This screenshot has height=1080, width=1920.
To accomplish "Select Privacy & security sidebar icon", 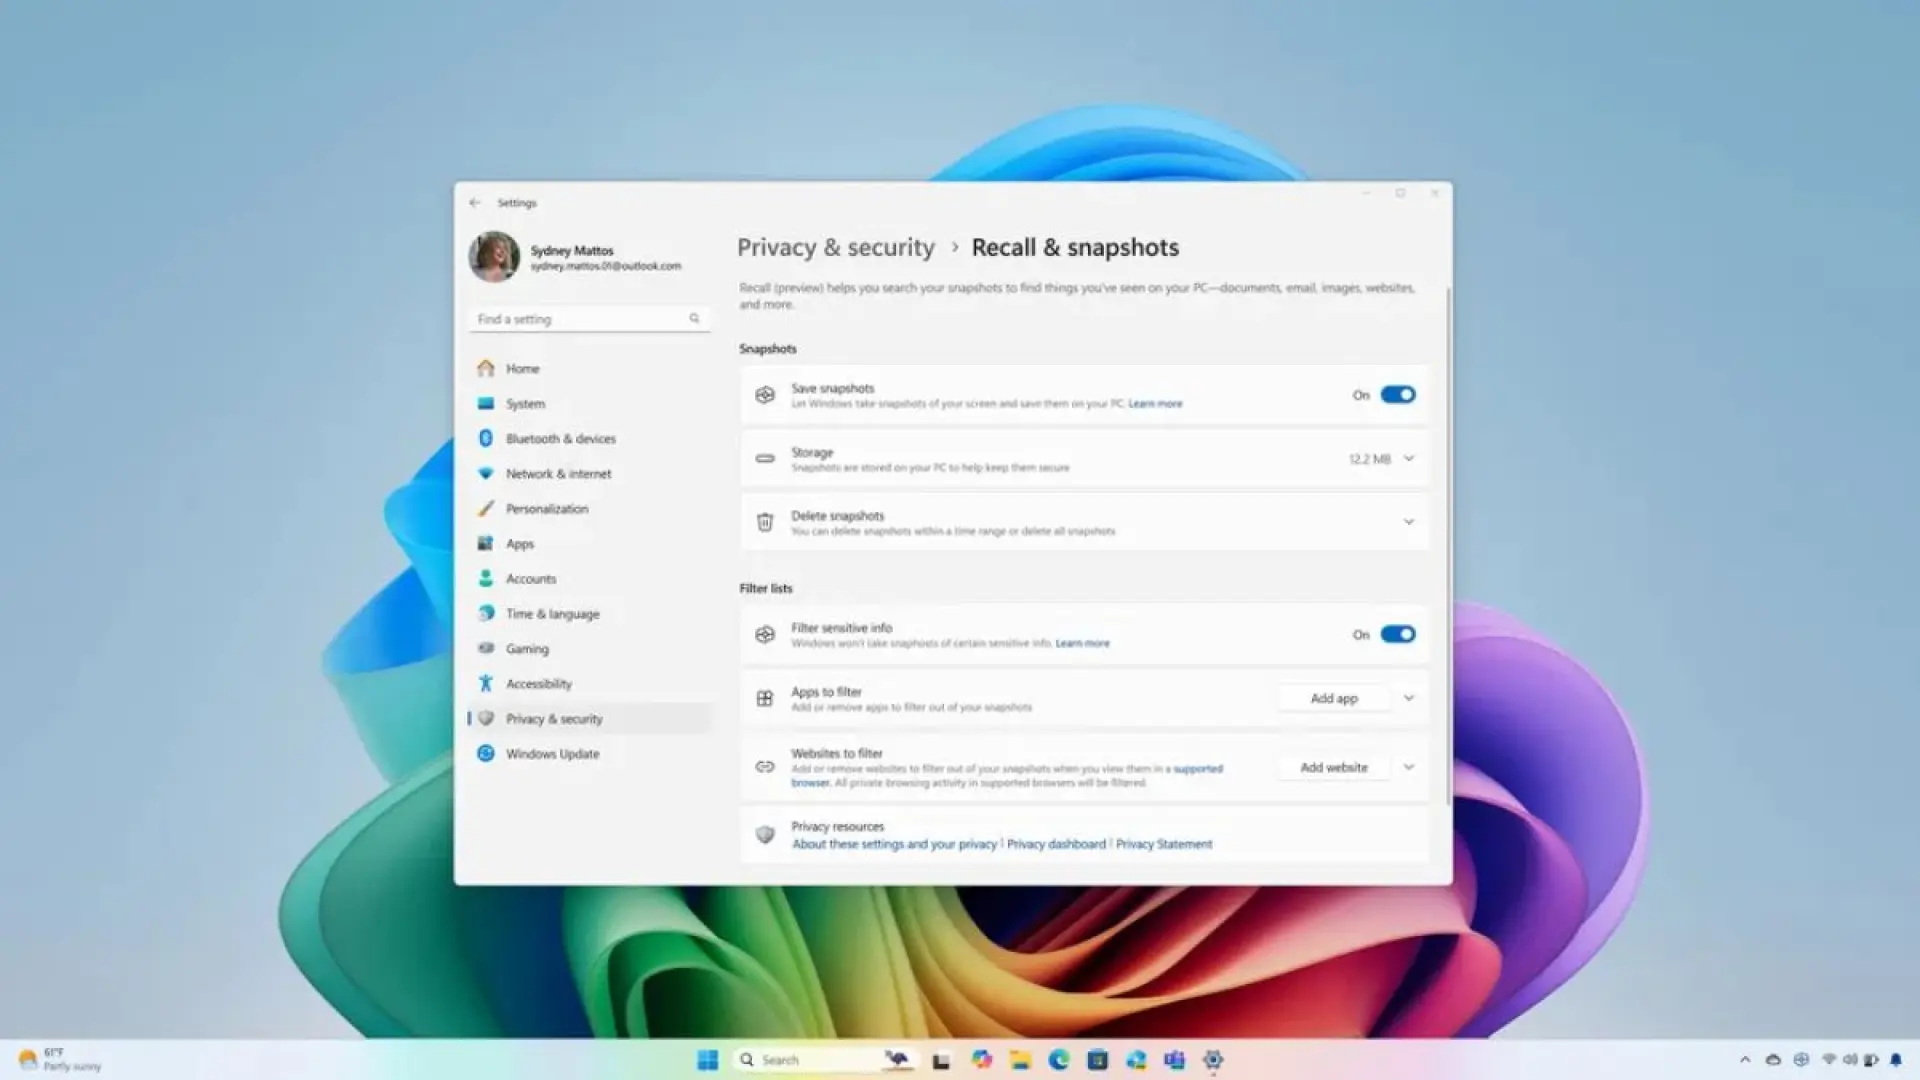I will pos(488,719).
